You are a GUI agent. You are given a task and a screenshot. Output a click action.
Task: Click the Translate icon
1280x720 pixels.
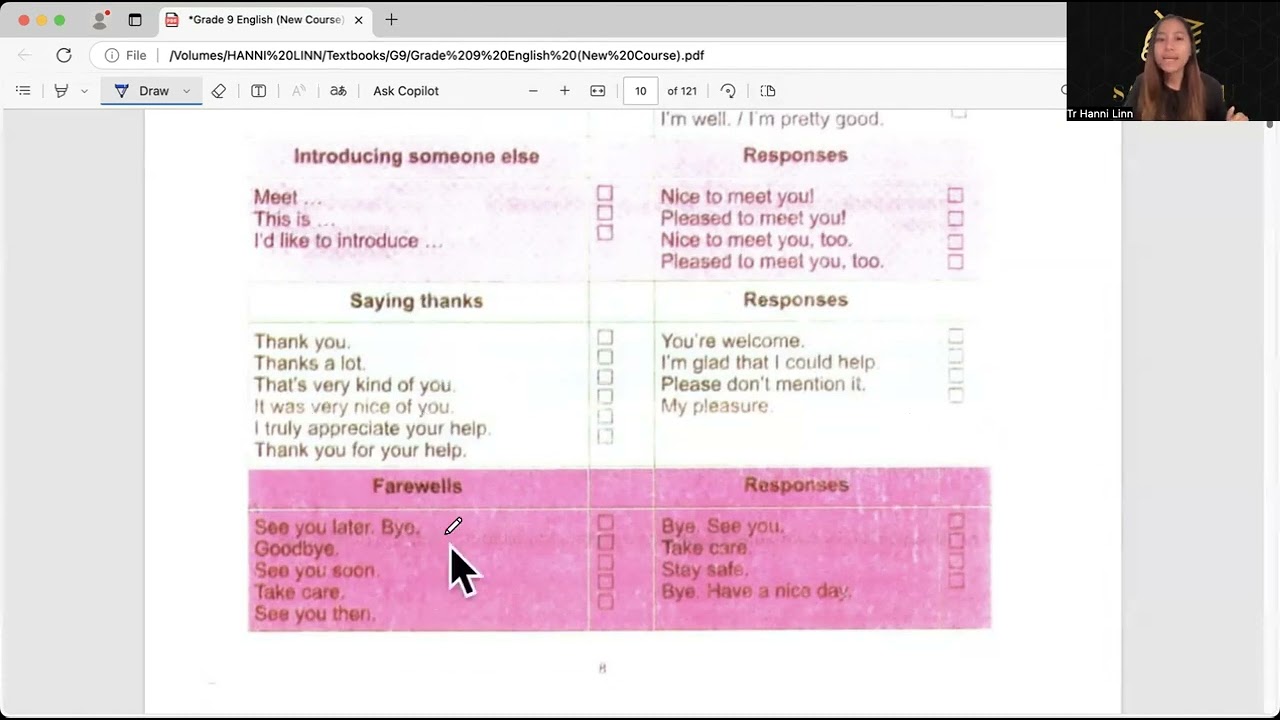click(x=338, y=91)
